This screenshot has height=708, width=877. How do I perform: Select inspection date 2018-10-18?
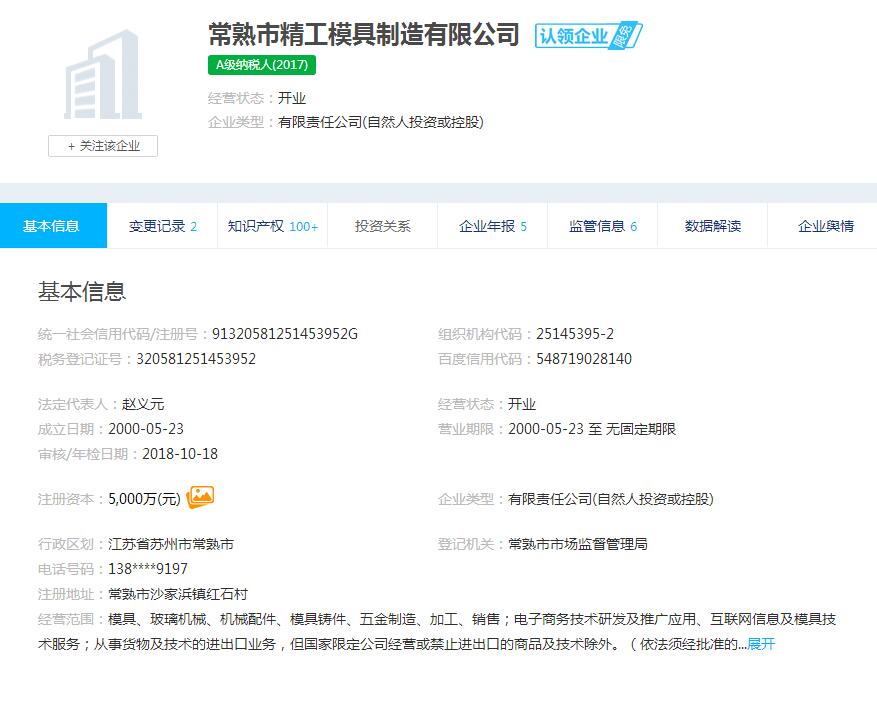(x=180, y=454)
